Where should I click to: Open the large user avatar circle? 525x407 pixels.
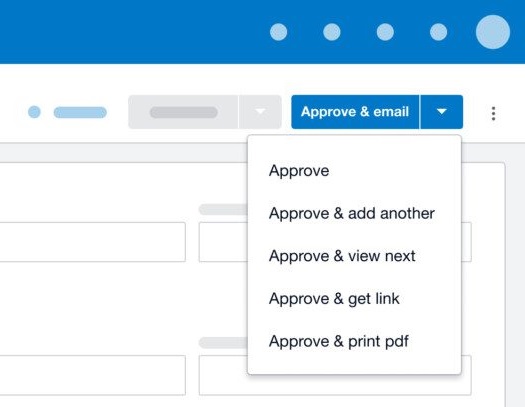coord(493,32)
